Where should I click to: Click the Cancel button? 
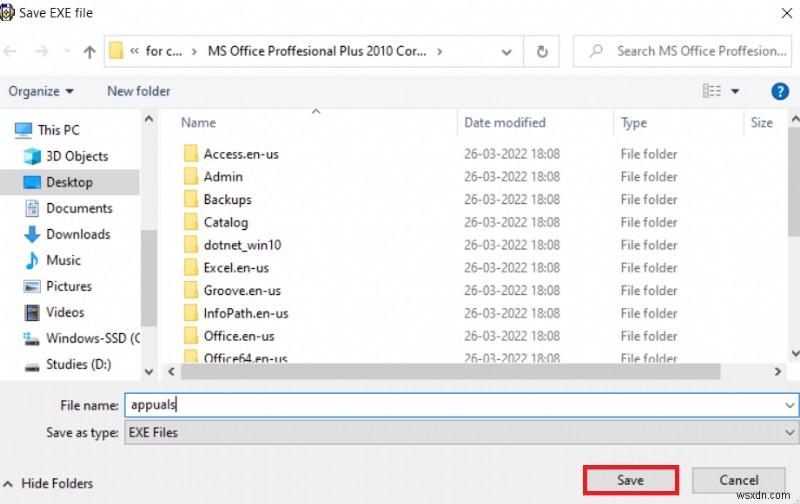click(738, 480)
